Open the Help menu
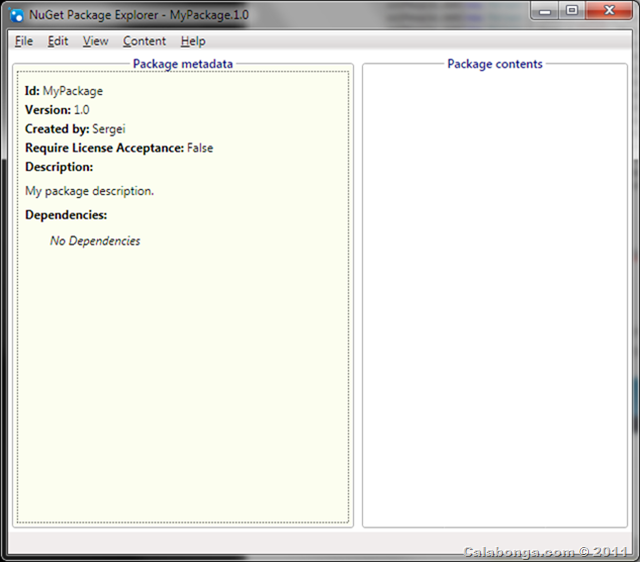This screenshot has height=562, width=640. tap(193, 41)
